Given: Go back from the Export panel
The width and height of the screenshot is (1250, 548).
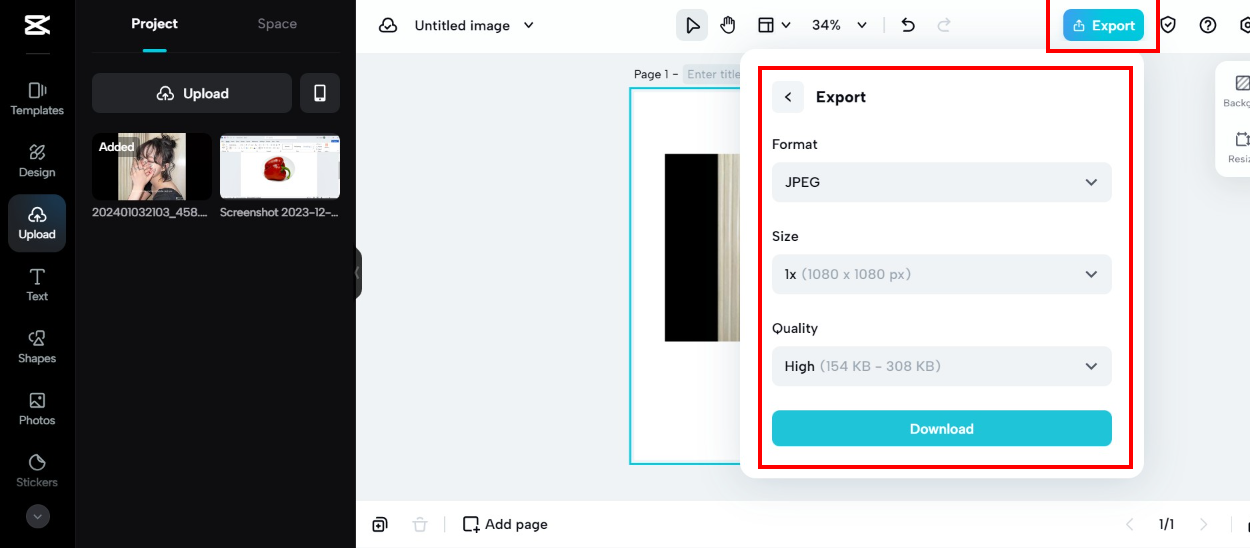Looking at the screenshot, I should point(788,97).
